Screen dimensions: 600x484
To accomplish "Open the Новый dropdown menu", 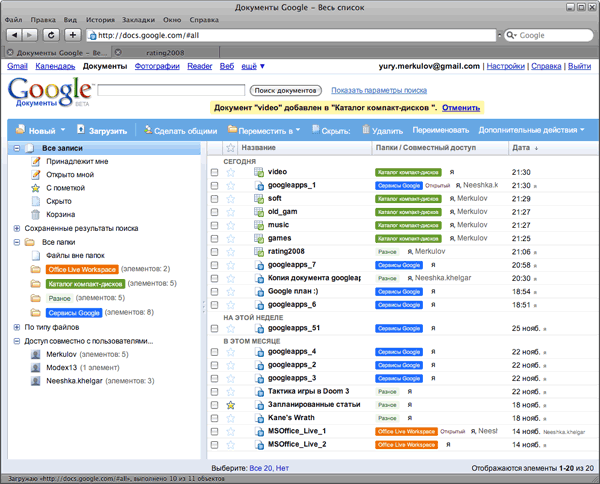I will tap(63, 130).
